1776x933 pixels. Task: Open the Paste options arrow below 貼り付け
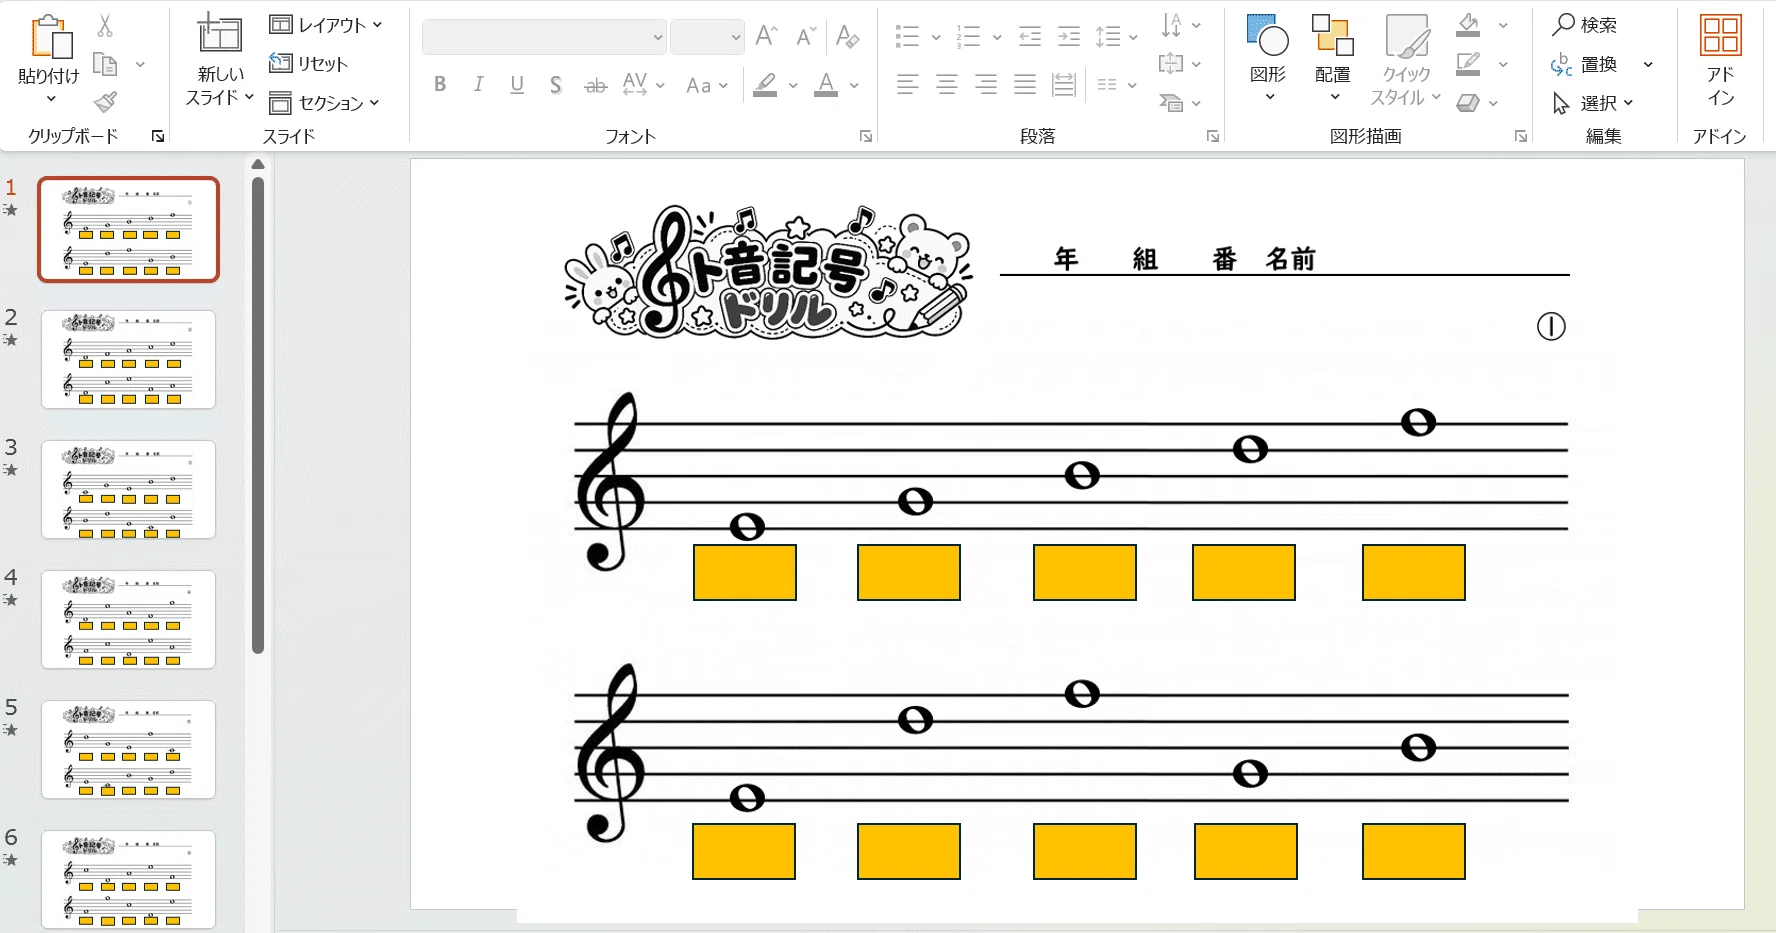pos(50,99)
